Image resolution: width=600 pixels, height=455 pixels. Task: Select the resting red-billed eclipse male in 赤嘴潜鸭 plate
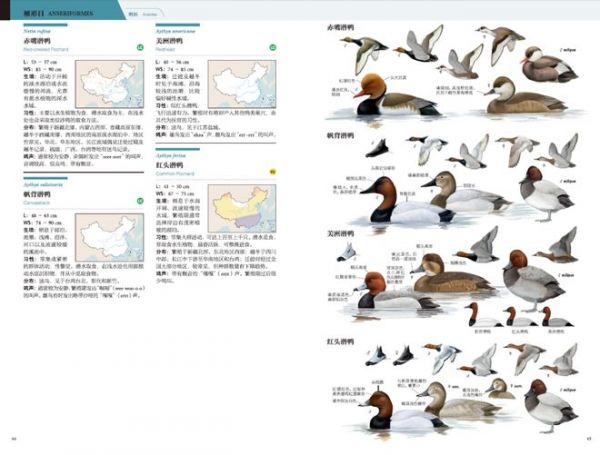tap(548, 65)
